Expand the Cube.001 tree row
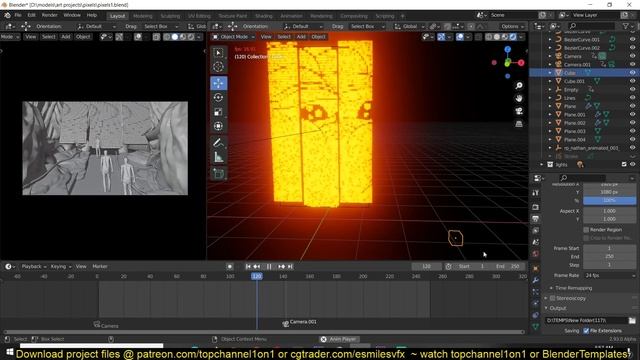This screenshot has height=360, width=640. [x=550, y=81]
